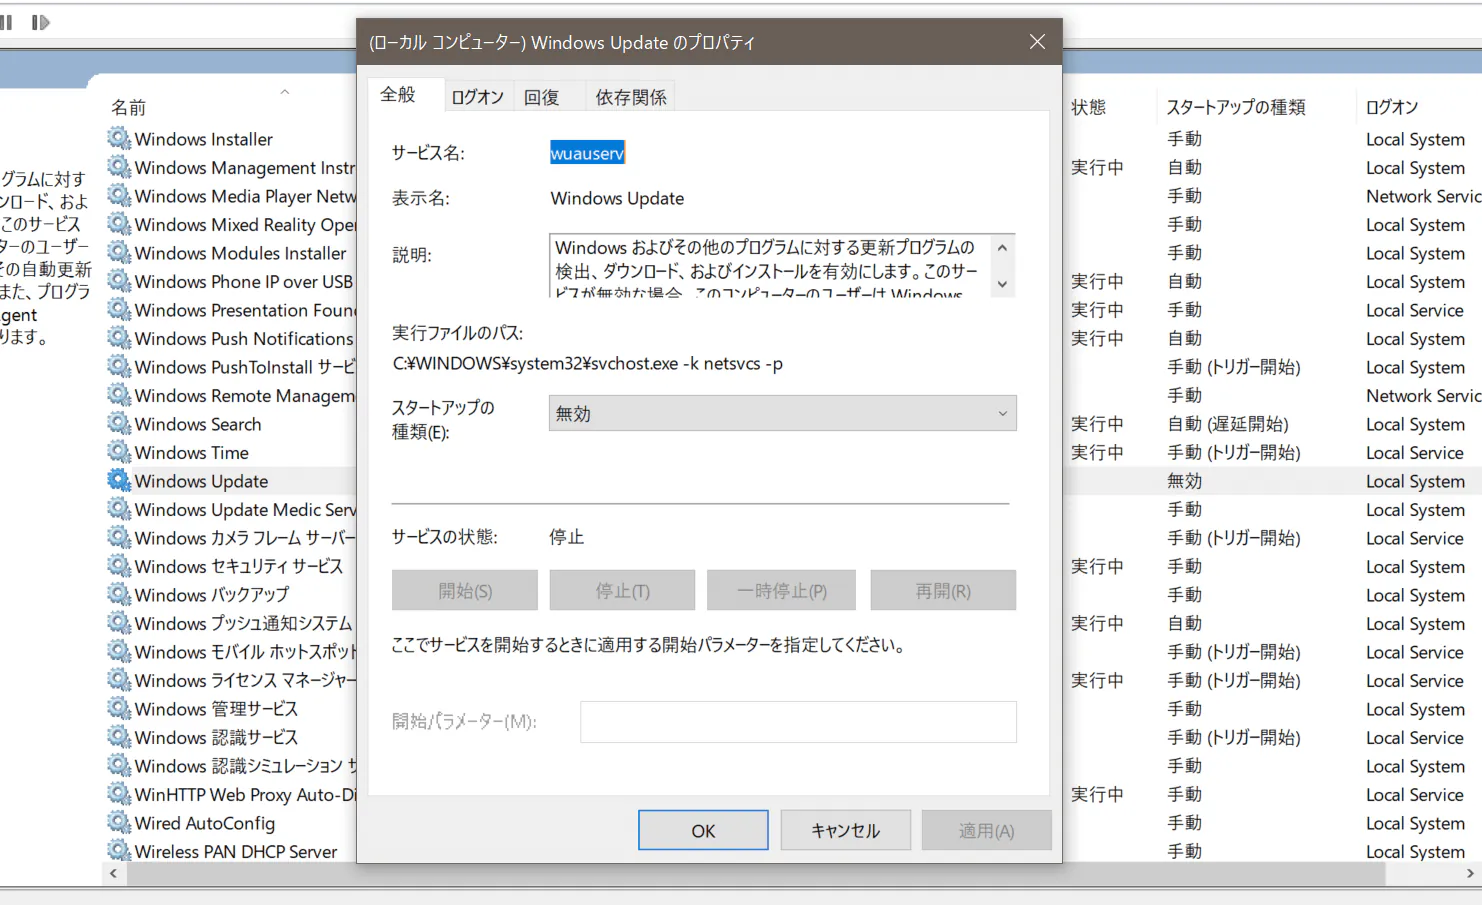Viewport: 1482px width, 905px height.
Task: Switch to the 回復 tab
Action: point(542,97)
